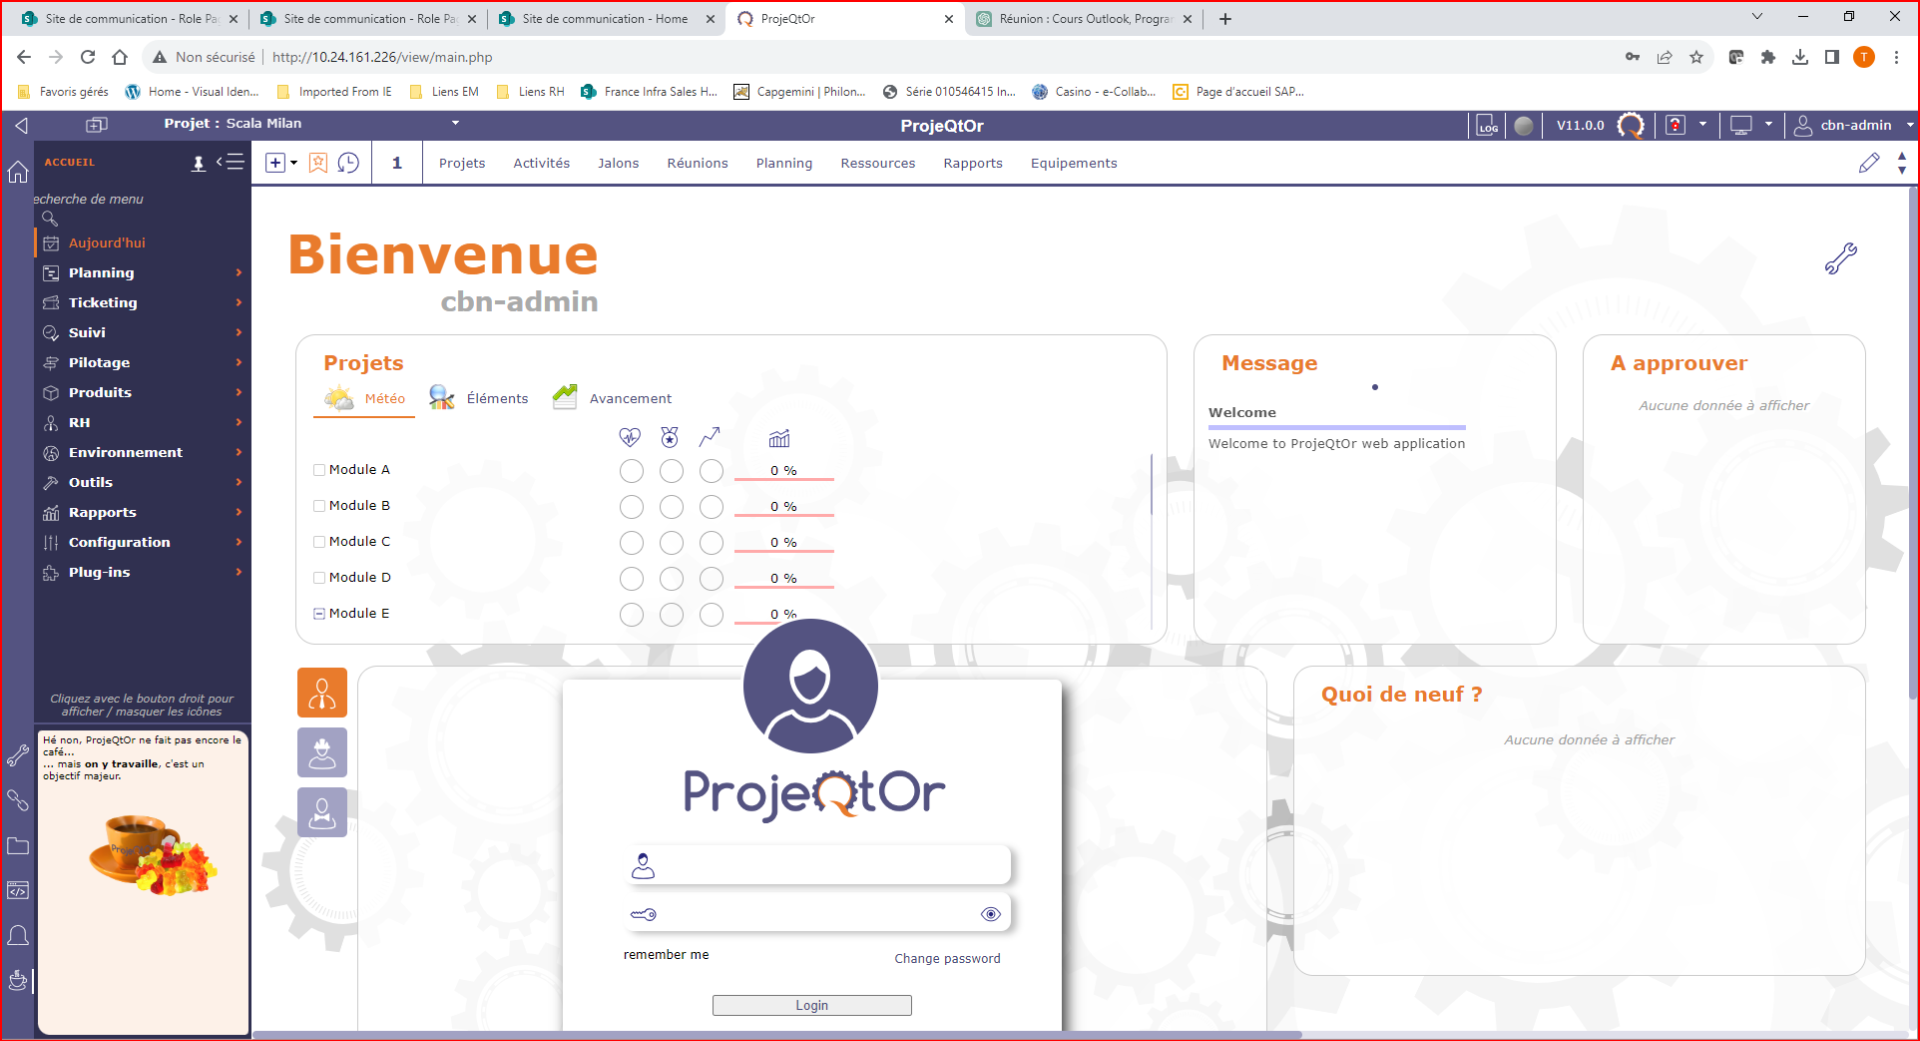Click the plus icon to create a new item
1920x1041 pixels.
pyautogui.click(x=275, y=163)
